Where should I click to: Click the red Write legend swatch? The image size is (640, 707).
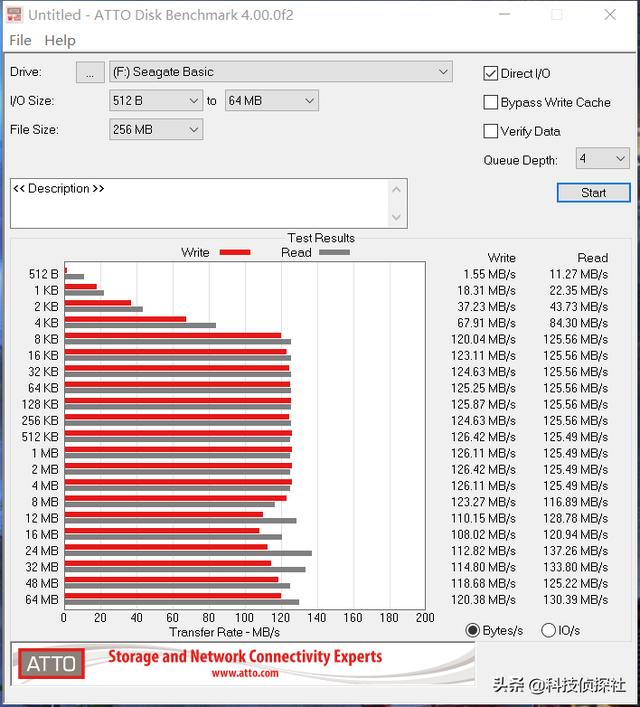coord(235,252)
